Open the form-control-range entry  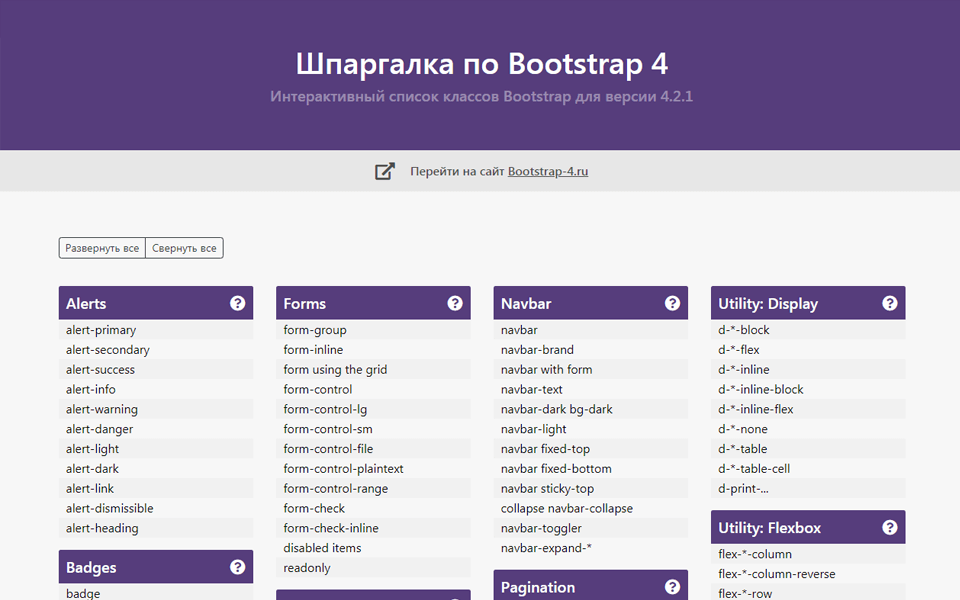pyautogui.click(x=373, y=489)
